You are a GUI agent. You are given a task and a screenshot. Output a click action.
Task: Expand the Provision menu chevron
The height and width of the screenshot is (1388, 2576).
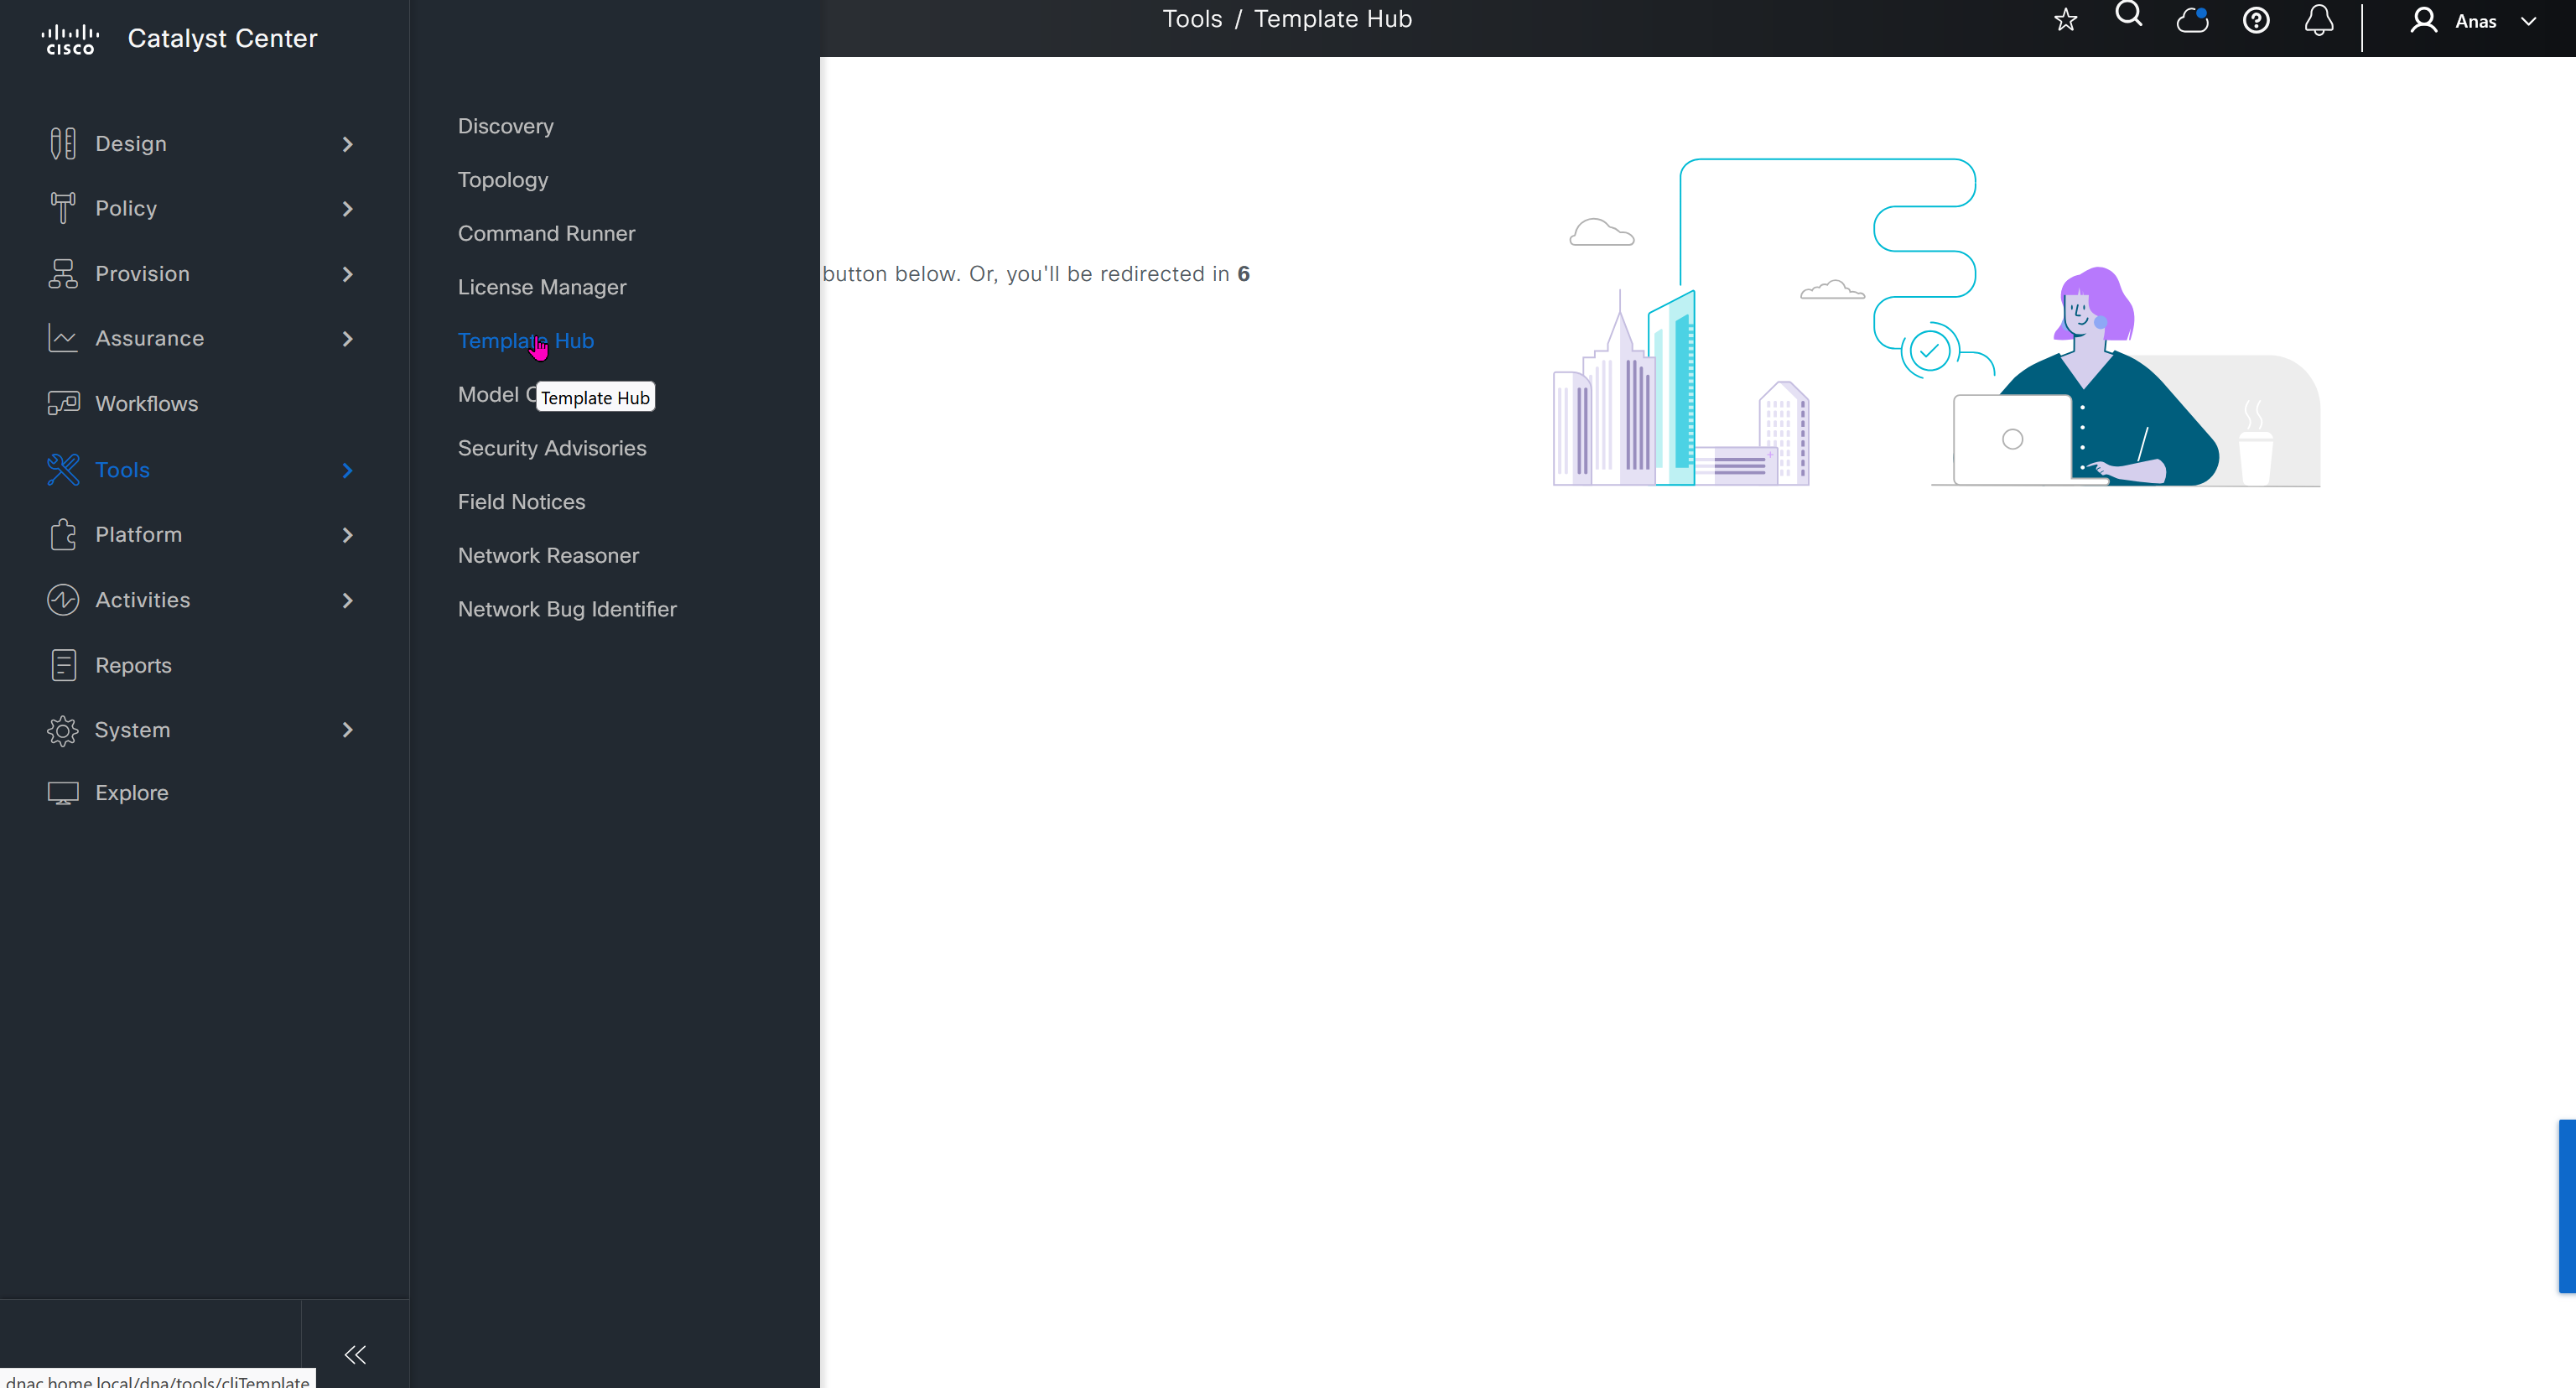coord(347,274)
